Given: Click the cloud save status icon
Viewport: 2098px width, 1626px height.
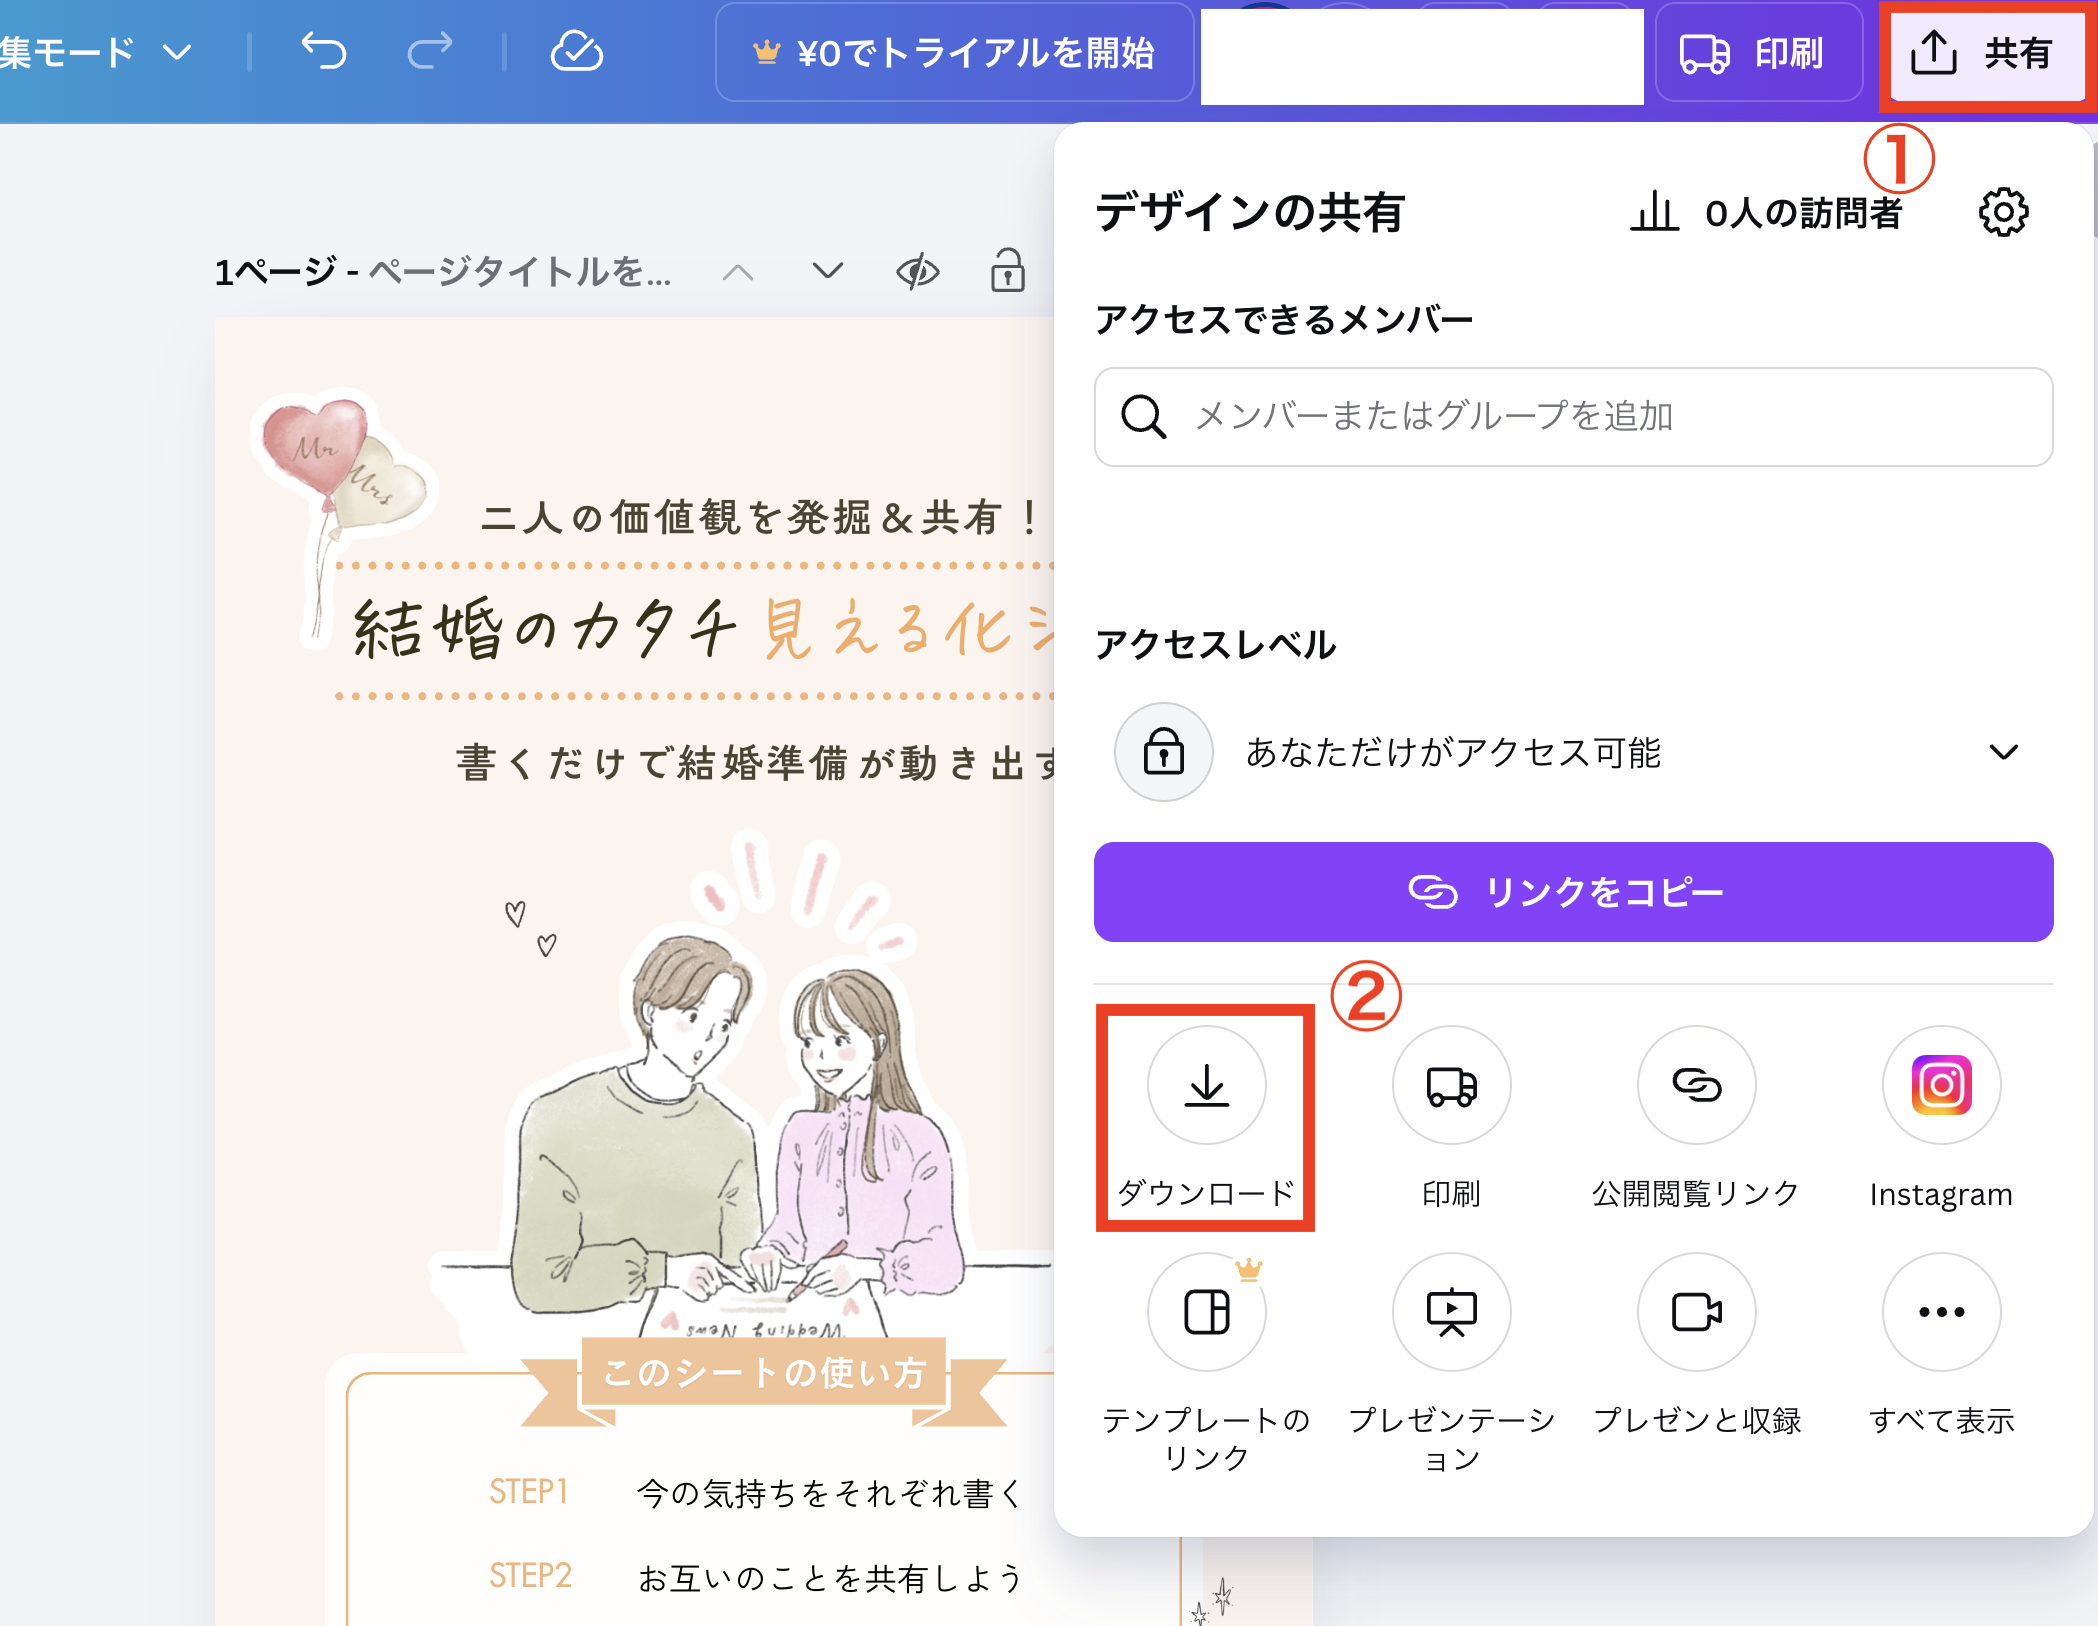Looking at the screenshot, I should coord(577,51).
